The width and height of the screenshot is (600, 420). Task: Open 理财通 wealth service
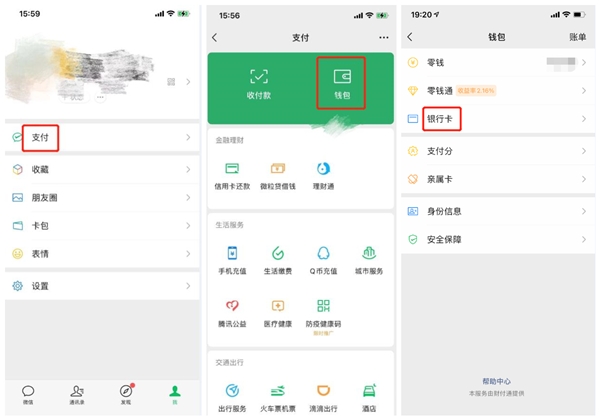pyautogui.click(x=323, y=176)
